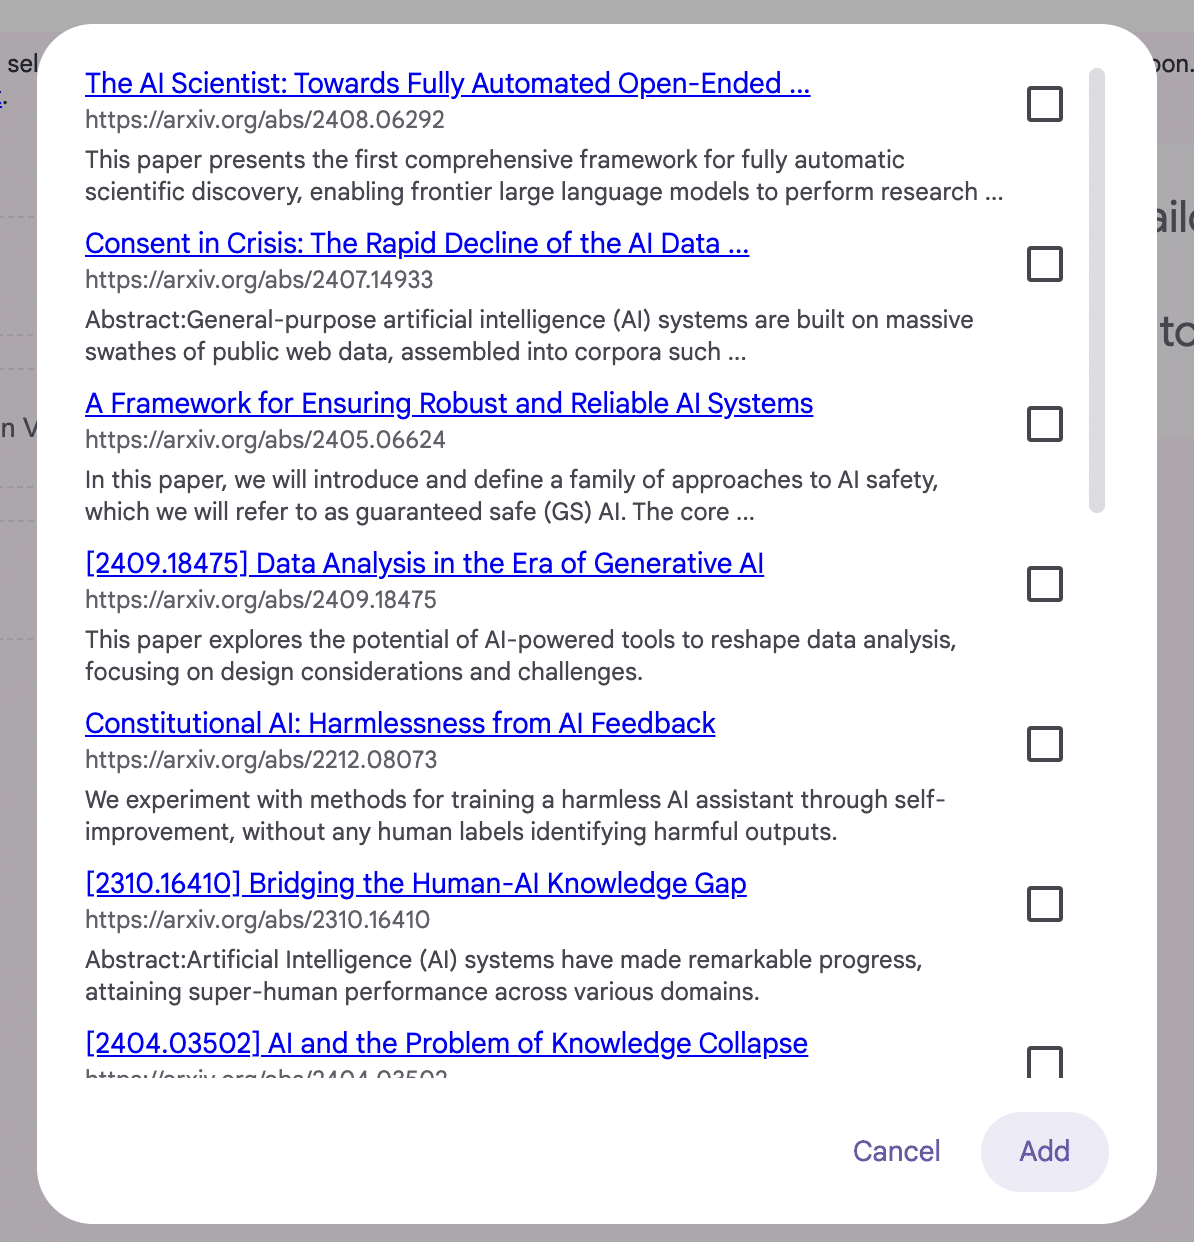The height and width of the screenshot is (1242, 1194).
Task: Tick the Robust and Reliable AI Systems checkbox
Action: tap(1044, 424)
